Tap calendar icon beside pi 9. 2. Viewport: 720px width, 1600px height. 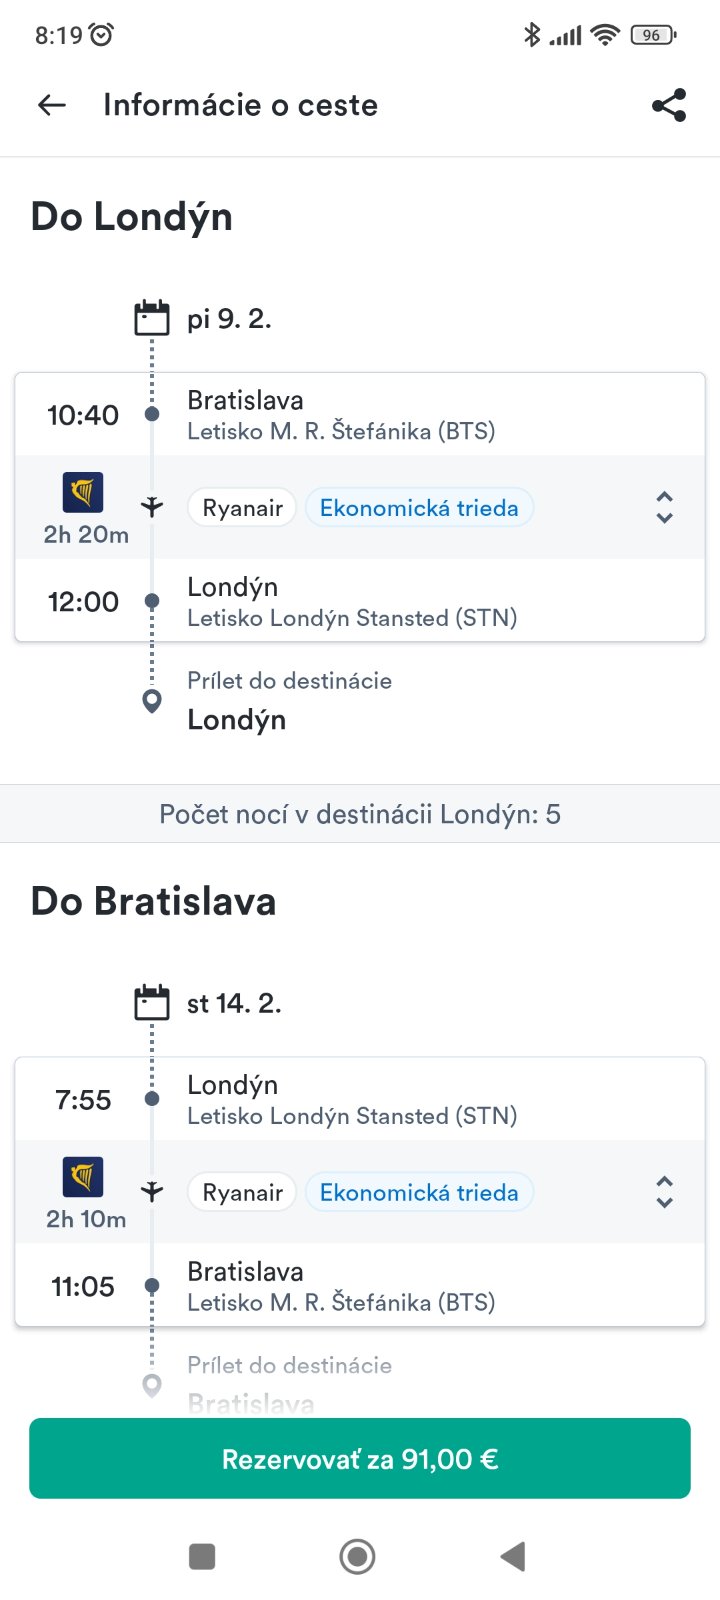pos(152,318)
